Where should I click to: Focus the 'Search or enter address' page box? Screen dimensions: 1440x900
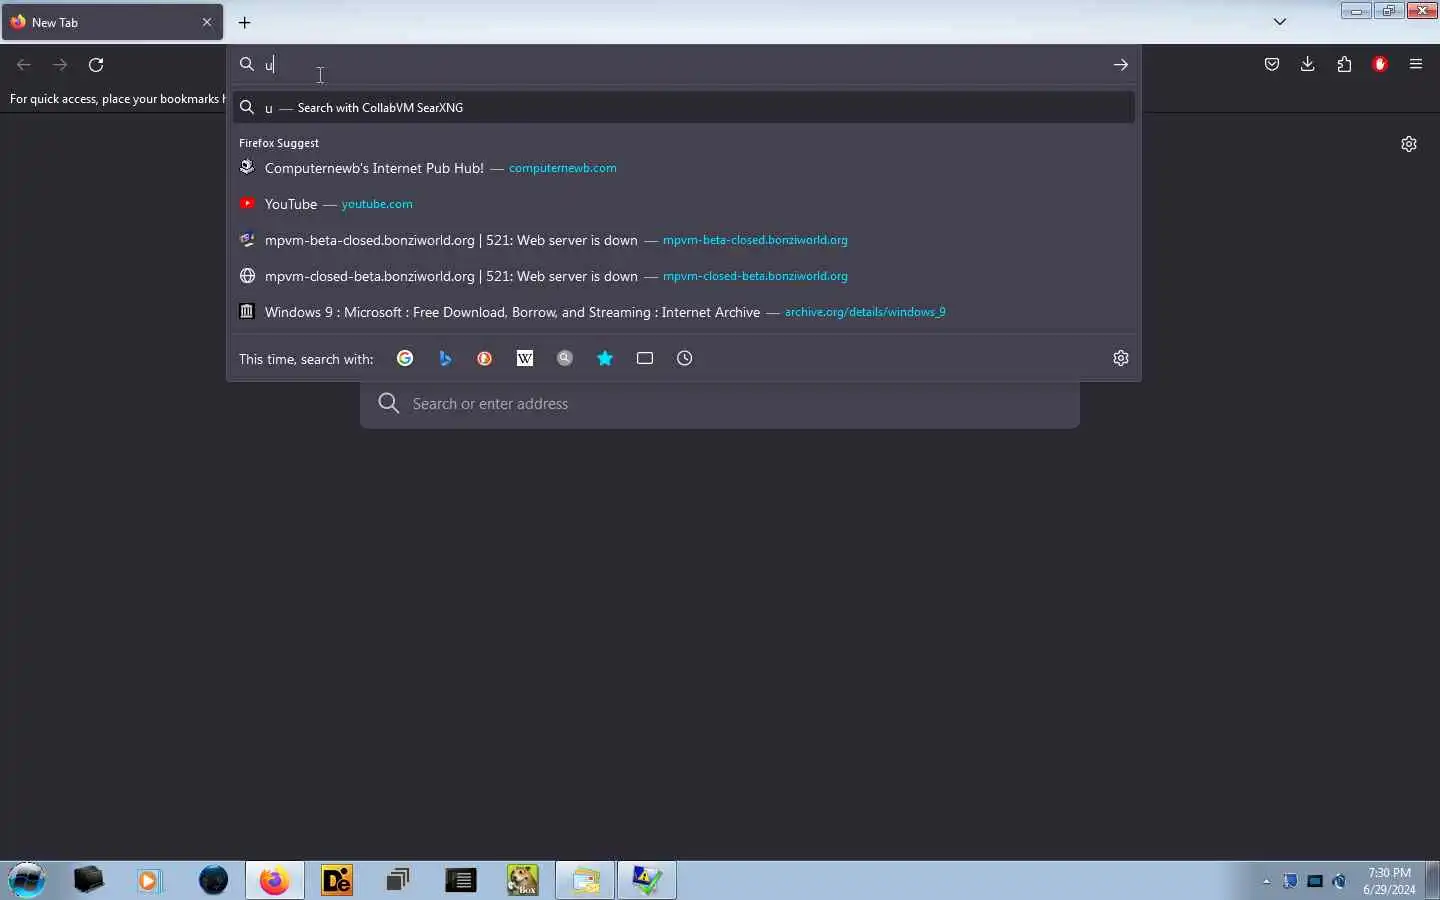[x=720, y=404]
